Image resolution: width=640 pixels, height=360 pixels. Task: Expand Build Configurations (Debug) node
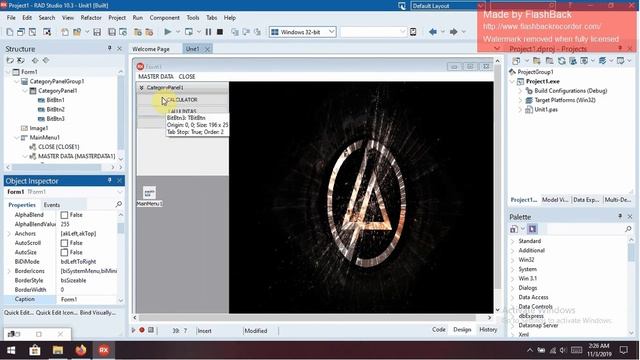coord(520,91)
